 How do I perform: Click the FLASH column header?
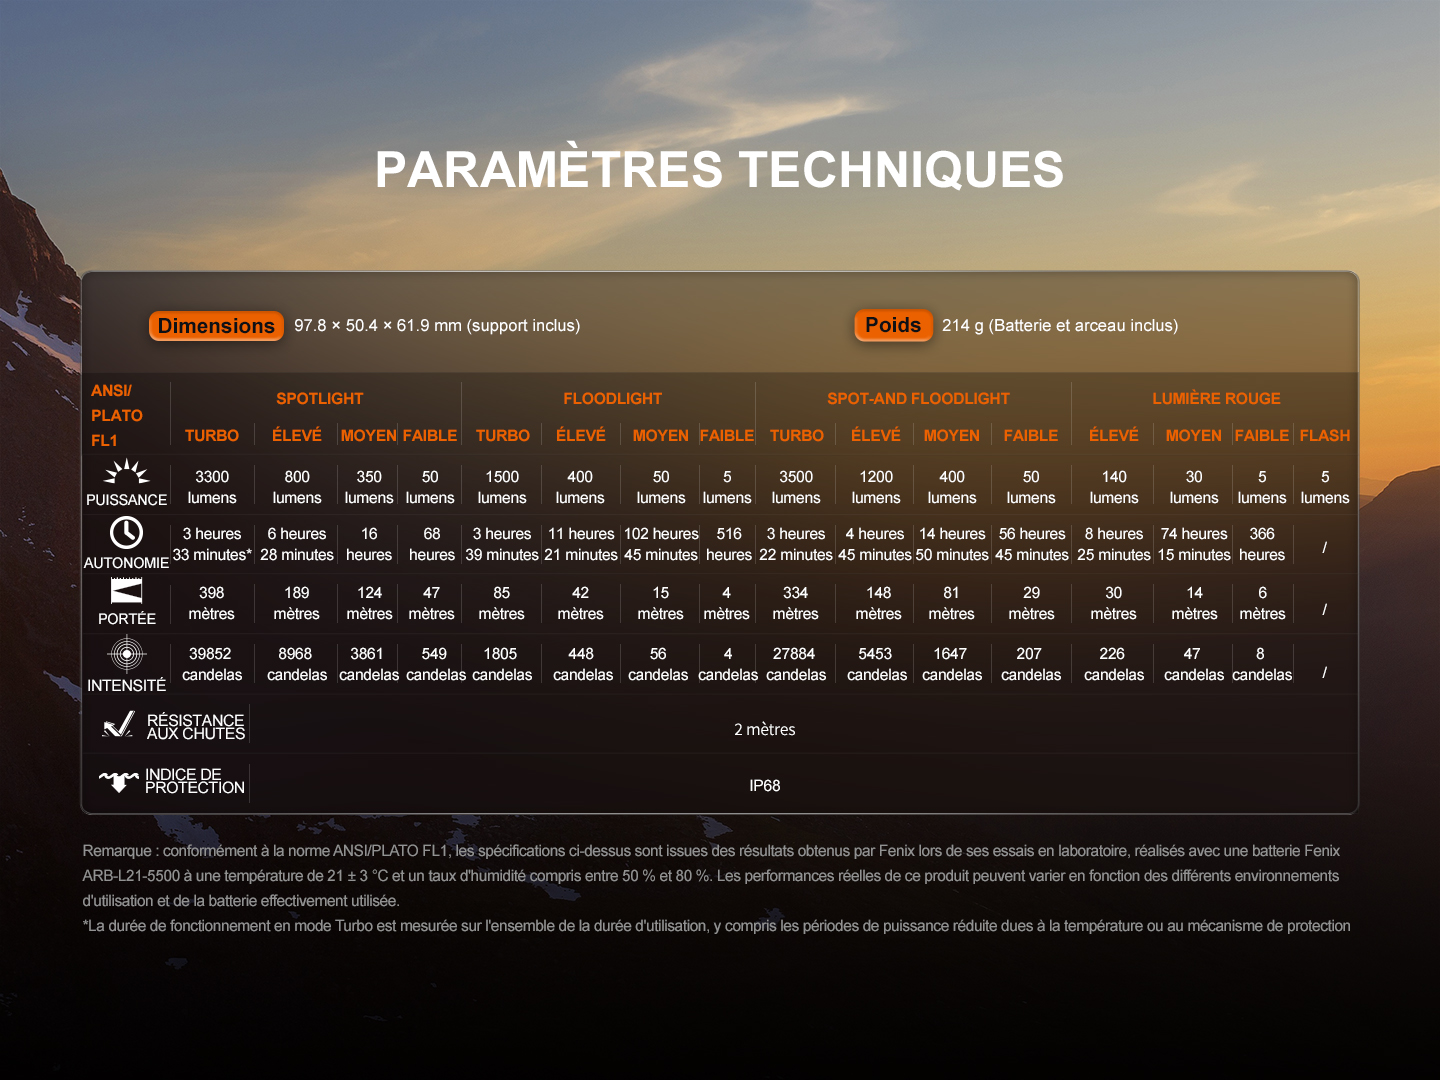pos(1325,435)
